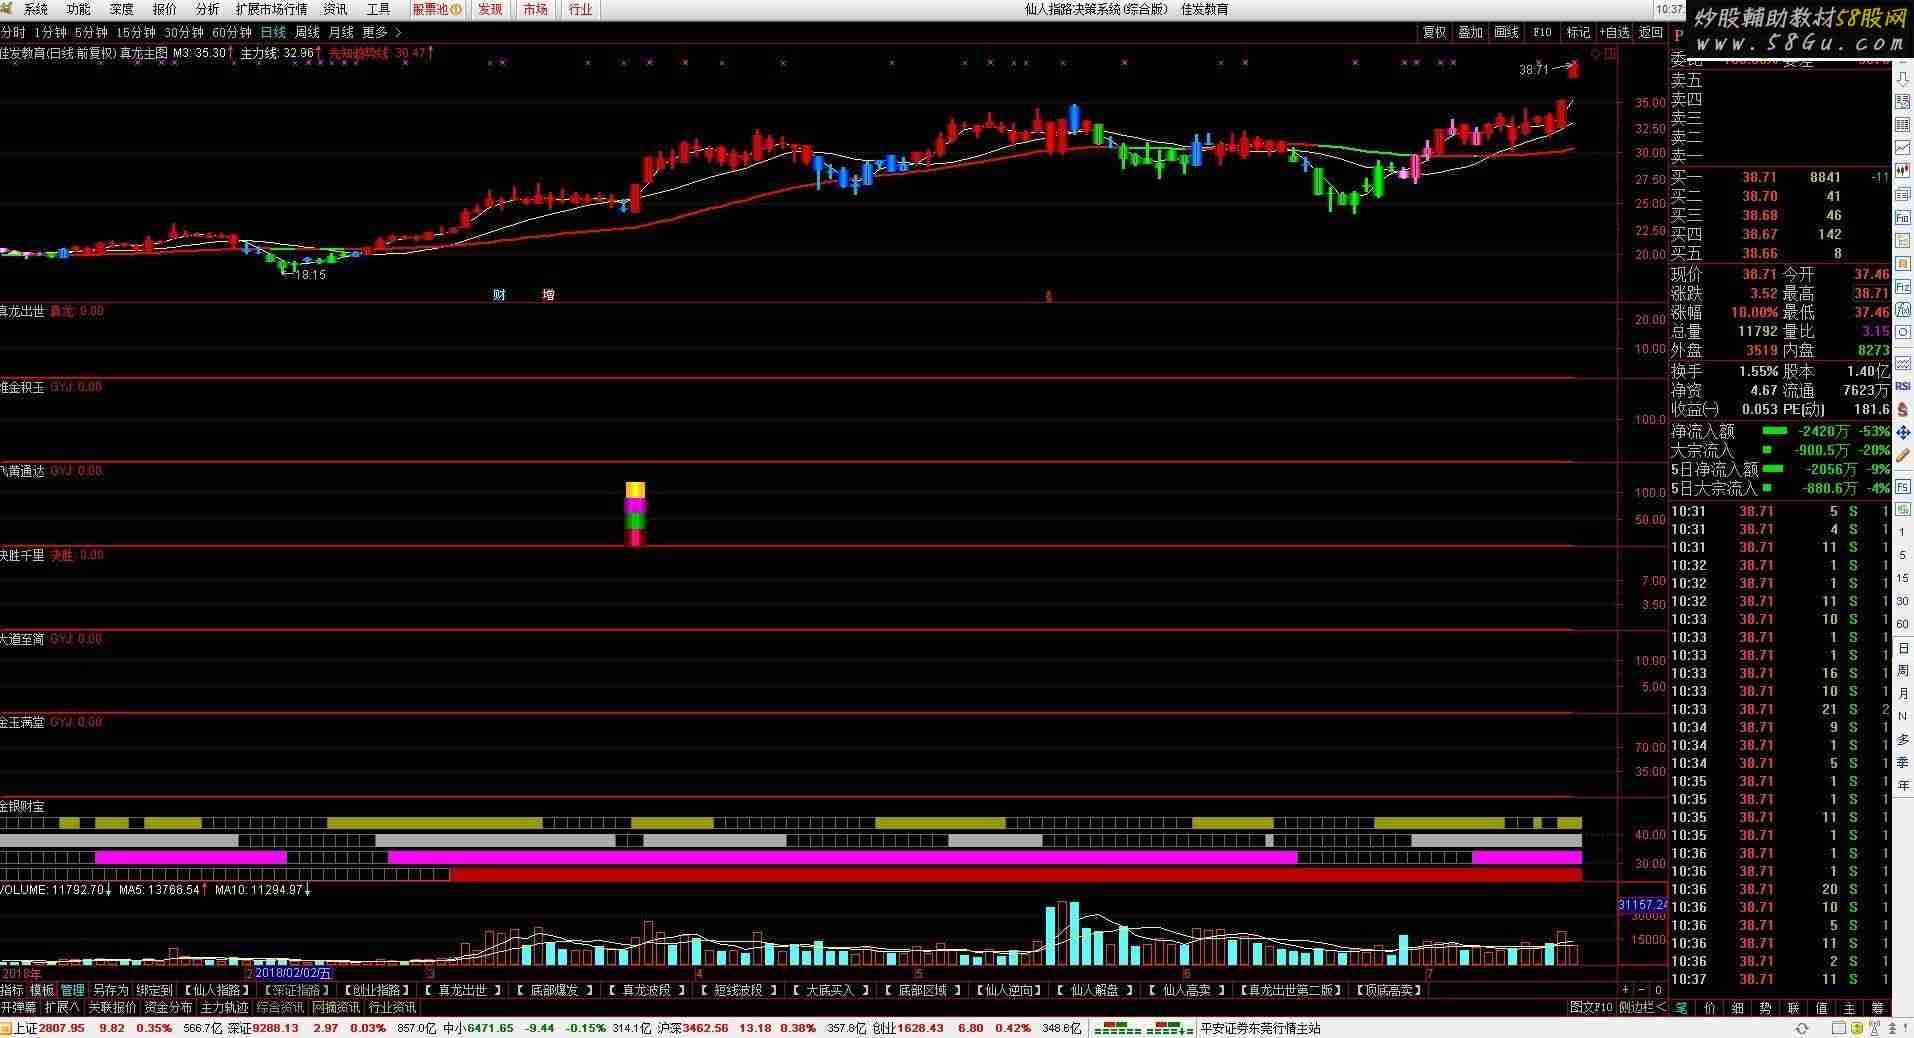Viewport: 1914px width, 1038px height.
Task: Switch chart to 60分钟 period
Action: tap(232, 33)
